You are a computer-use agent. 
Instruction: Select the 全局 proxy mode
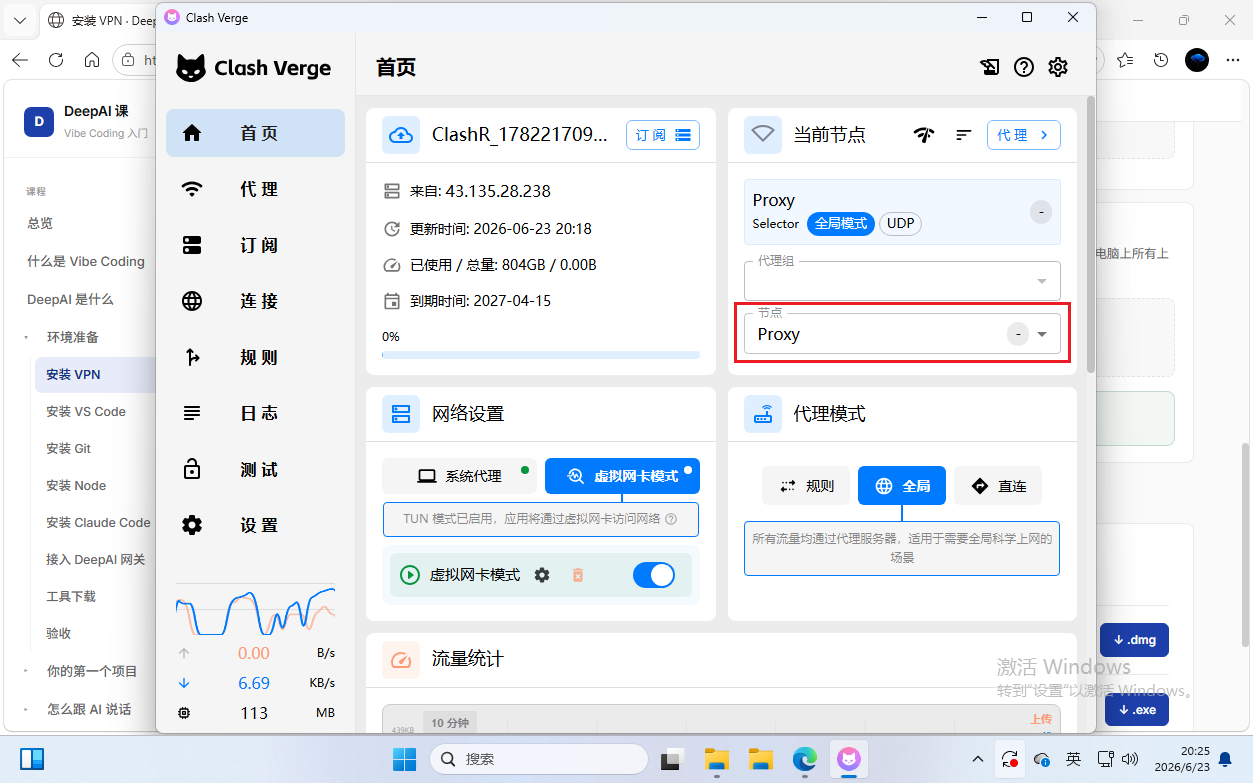902,486
